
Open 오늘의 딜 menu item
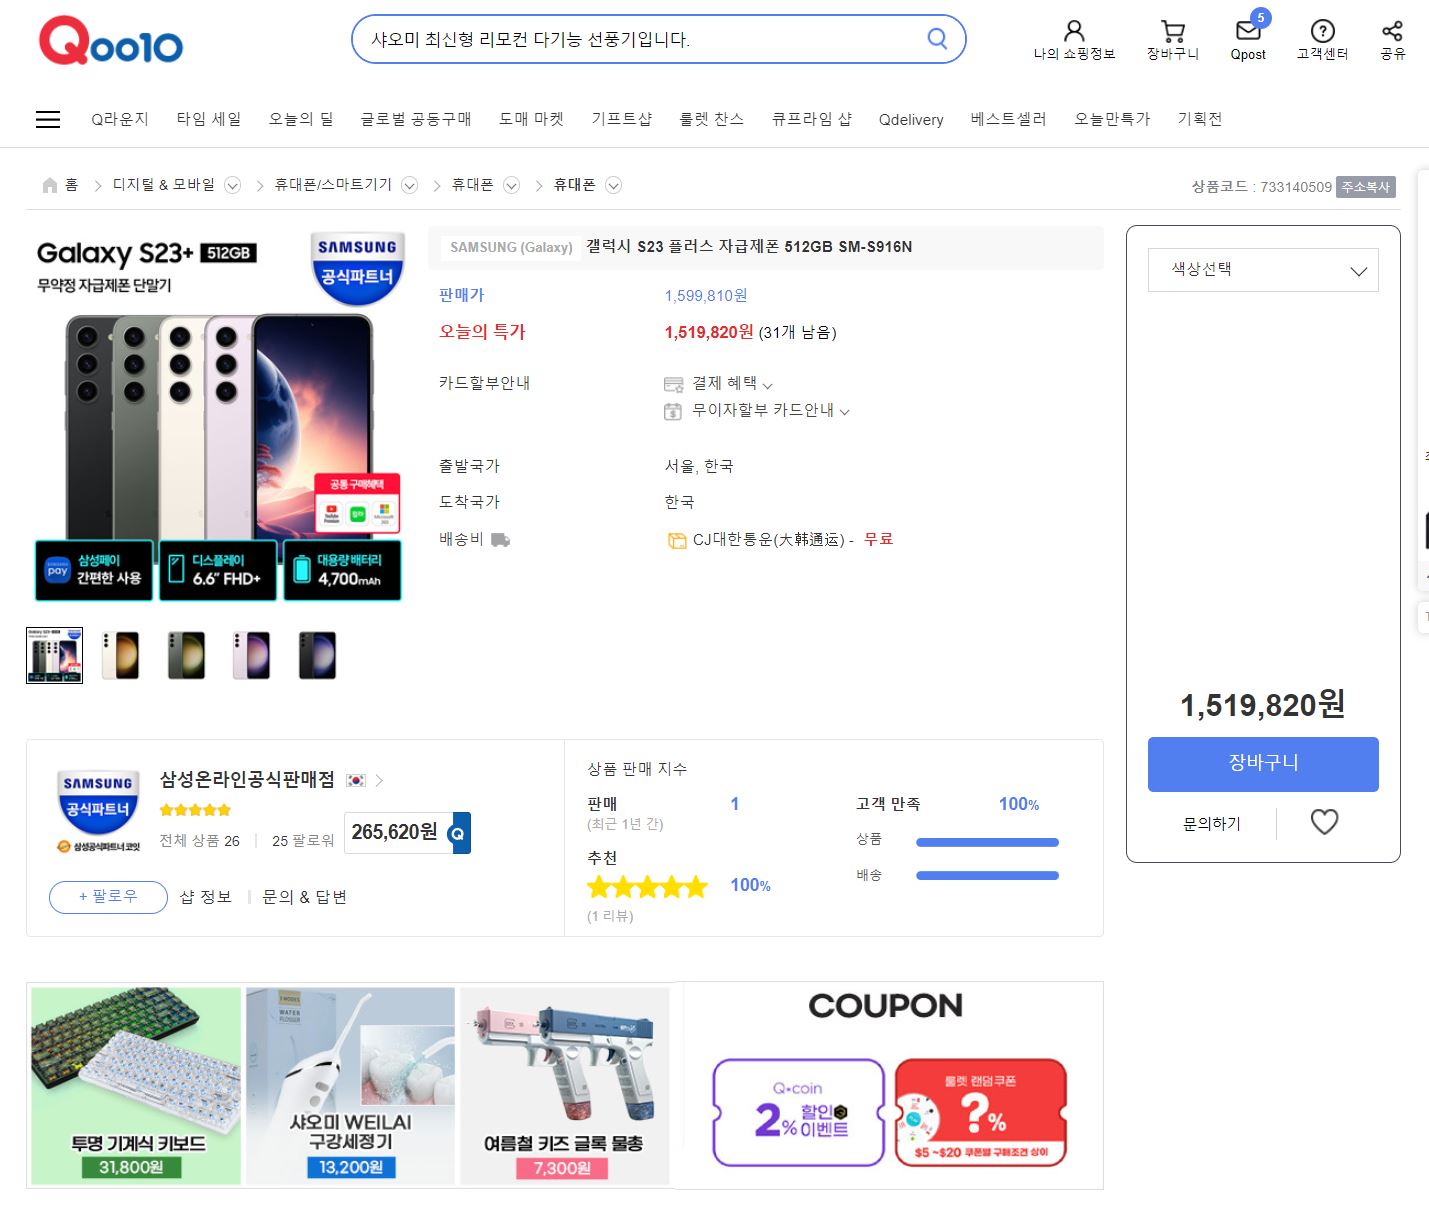click(x=301, y=119)
